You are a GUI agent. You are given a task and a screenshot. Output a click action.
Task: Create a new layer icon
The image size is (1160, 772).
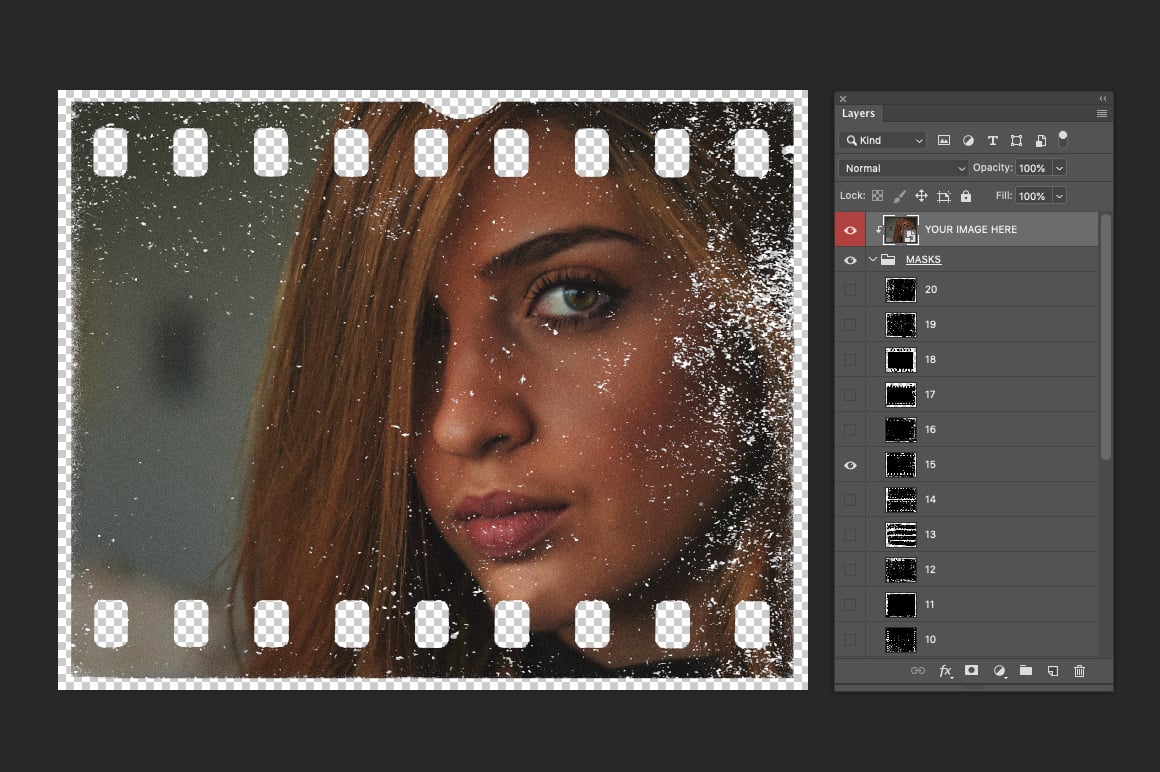[x=1053, y=671]
